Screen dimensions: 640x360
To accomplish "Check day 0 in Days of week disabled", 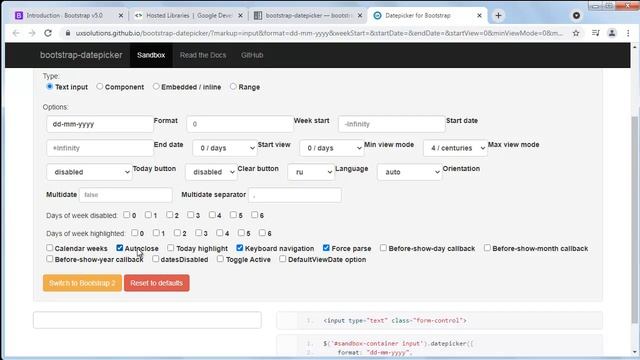I will tap(127, 215).
